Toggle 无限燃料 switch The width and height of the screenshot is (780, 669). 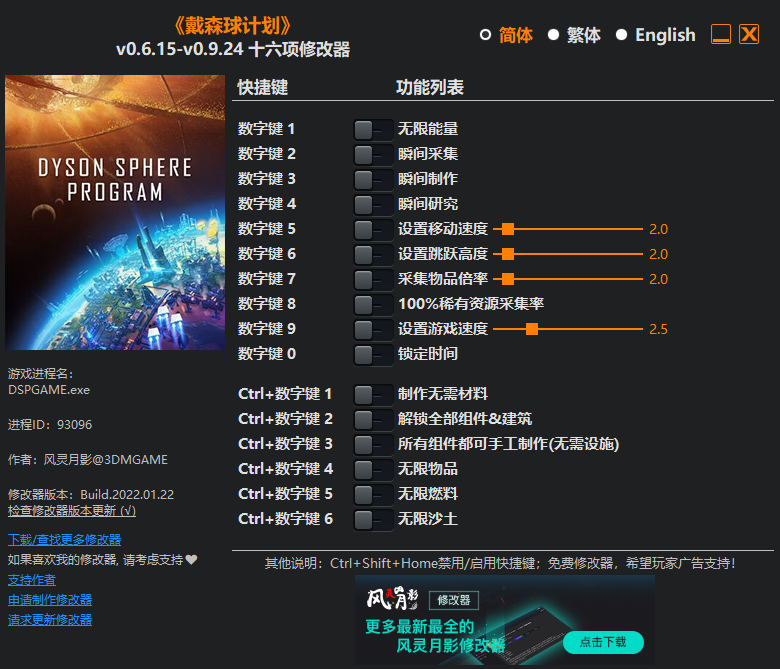pyautogui.click(x=373, y=494)
